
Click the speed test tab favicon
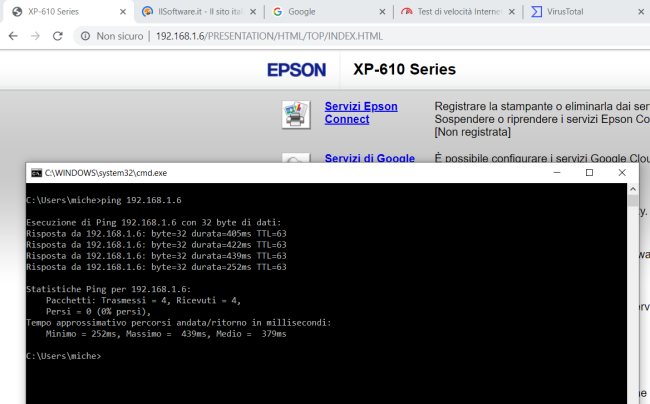(407, 12)
